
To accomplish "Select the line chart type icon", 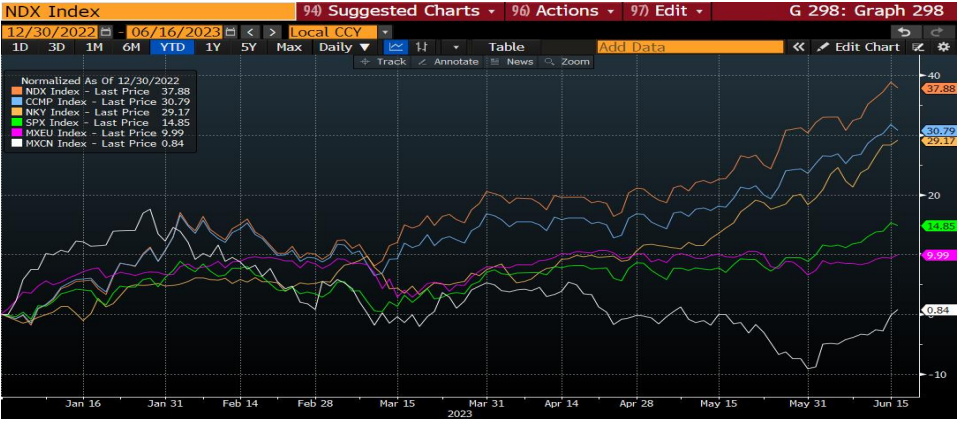I will click(397, 47).
